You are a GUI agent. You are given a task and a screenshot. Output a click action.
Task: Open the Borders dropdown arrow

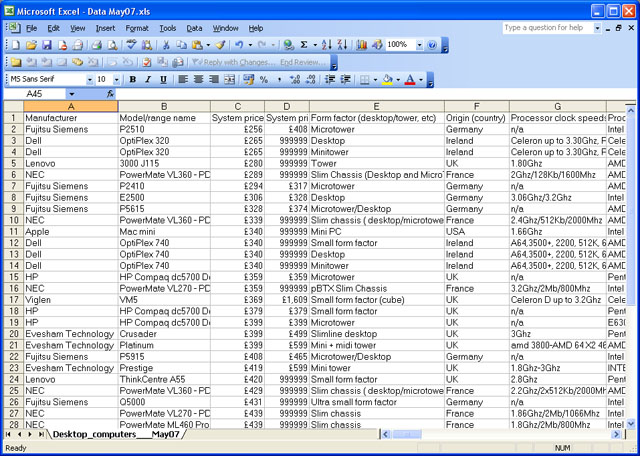375,80
